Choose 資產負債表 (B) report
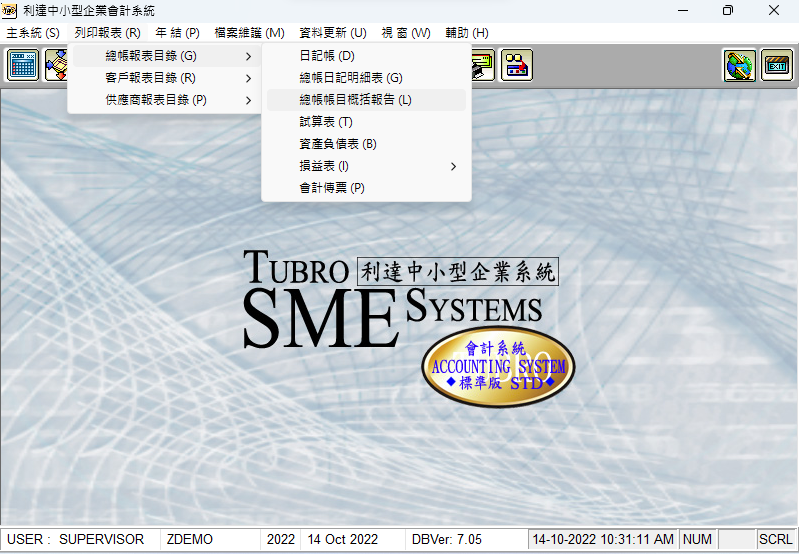Screen dimensions: 799x554 click(x=366, y=144)
